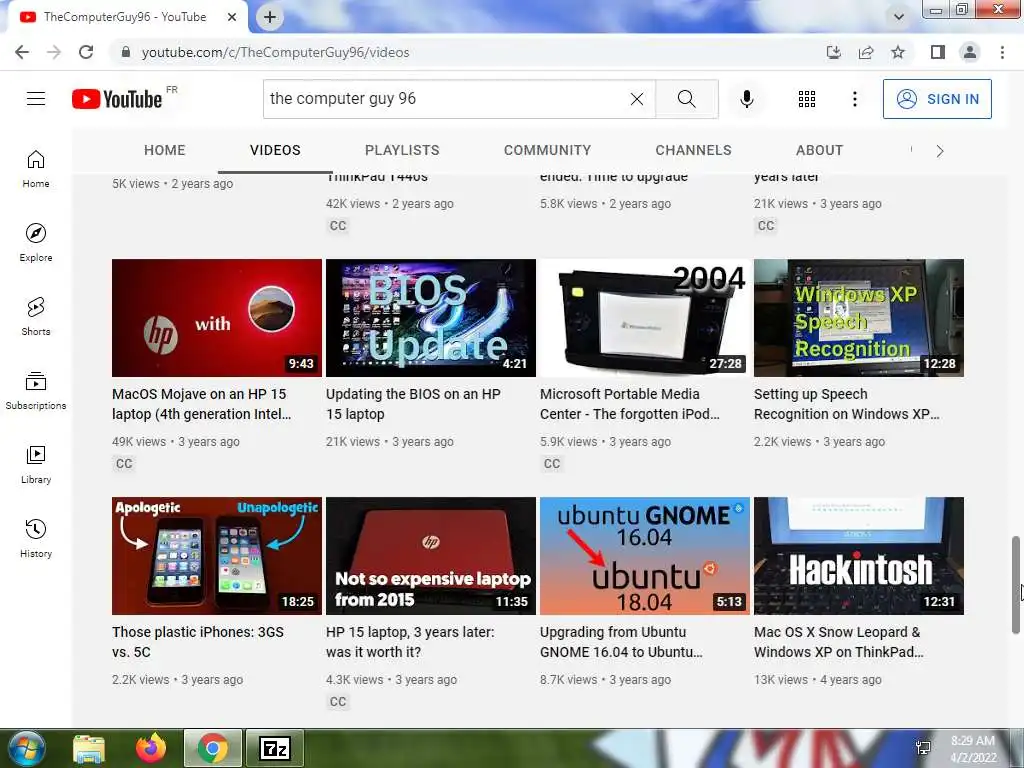Open title 'Upgrading from Ubuntu GNOME 16.04'
Image resolution: width=1024 pixels, height=768 pixels.
pyautogui.click(x=621, y=642)
